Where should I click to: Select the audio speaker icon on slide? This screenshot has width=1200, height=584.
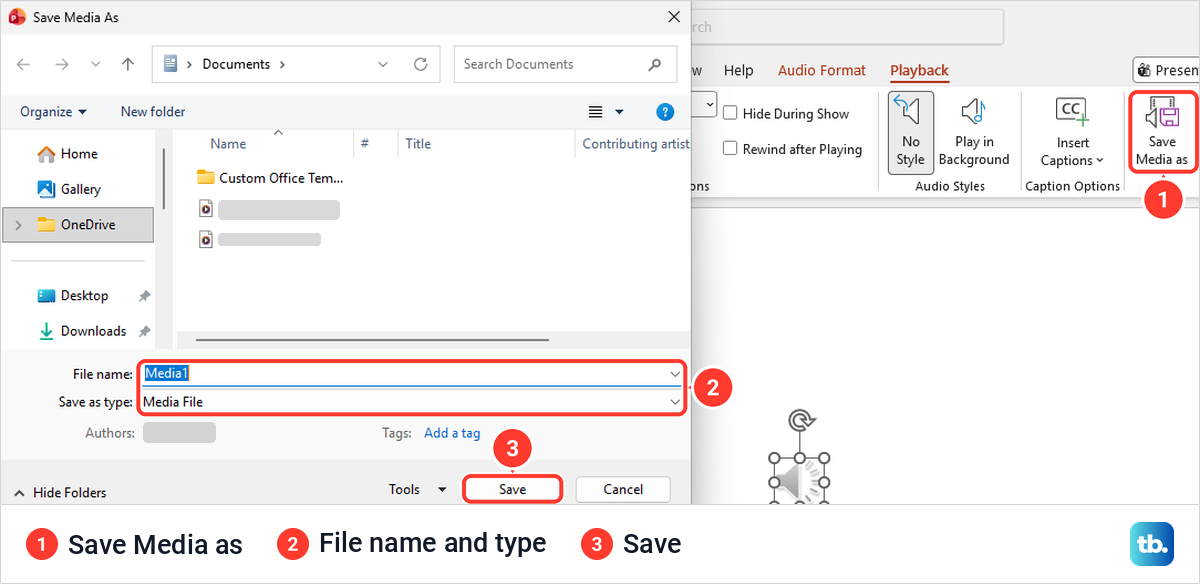pyautogui.click(x=798, y=480)
